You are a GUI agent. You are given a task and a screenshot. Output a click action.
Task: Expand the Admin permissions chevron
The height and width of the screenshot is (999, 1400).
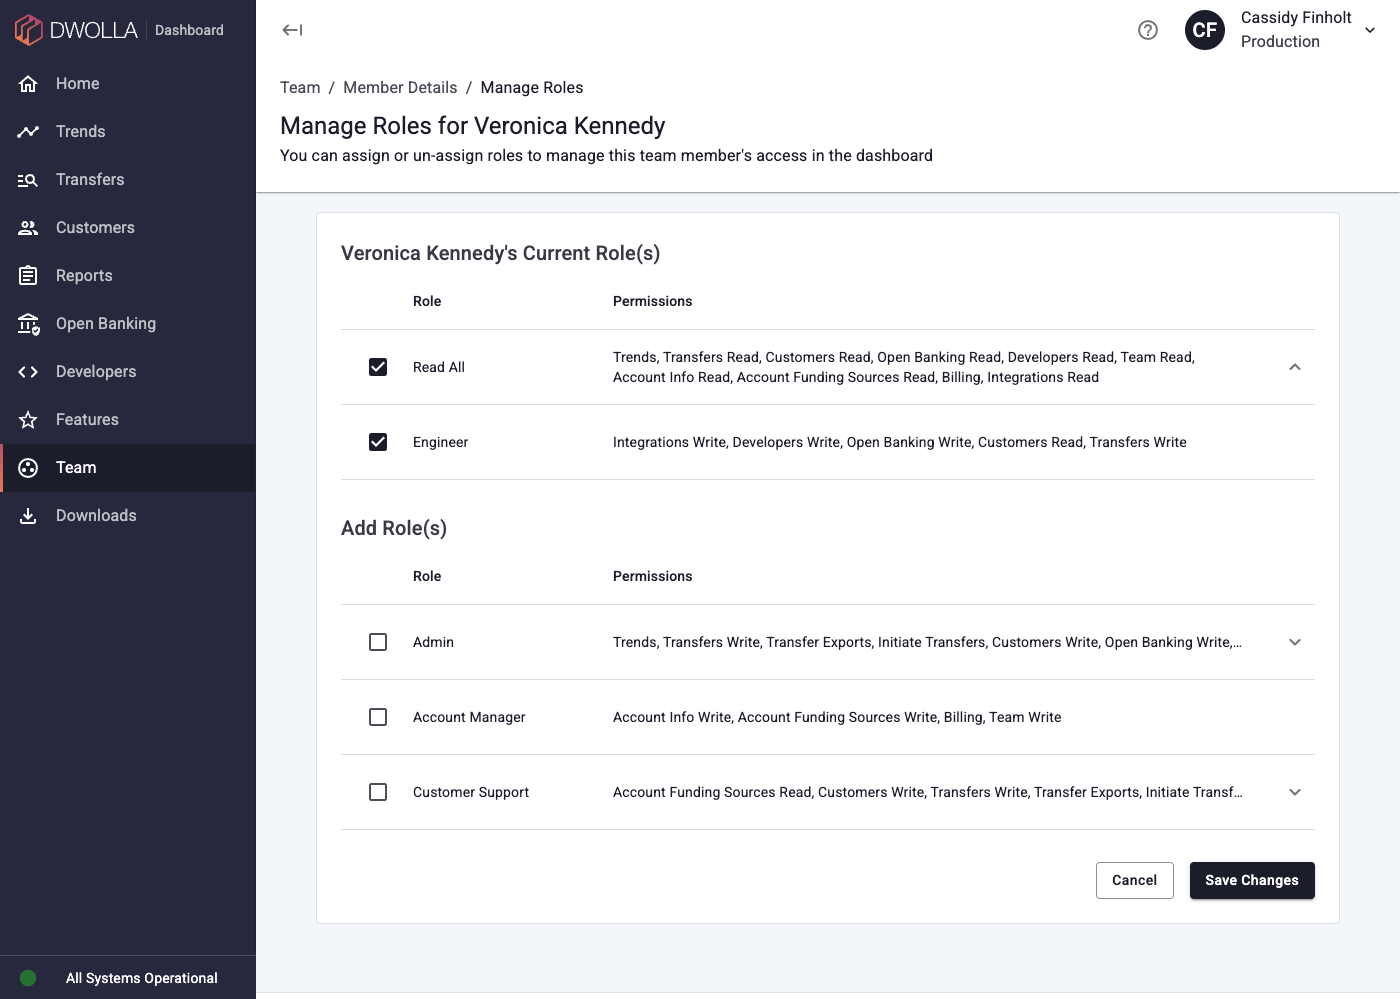tap(1295, 642)
